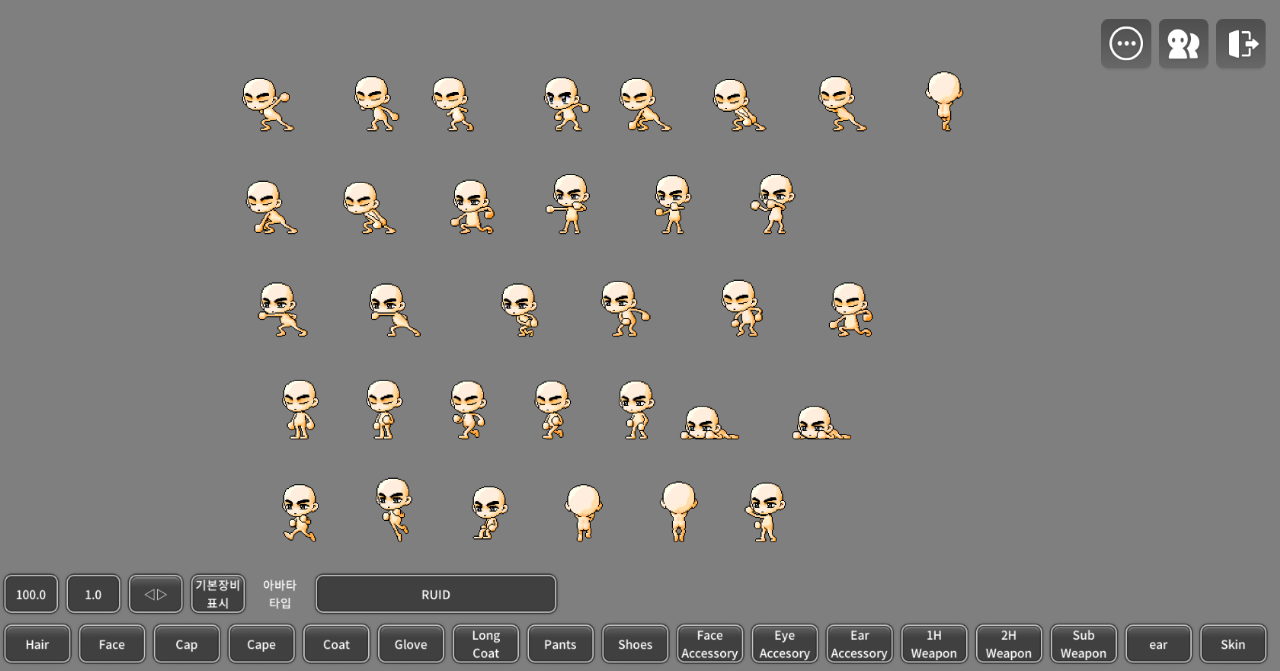Viewport: 1280px width, 671px height.
Task: Toggle the left-right flip arrows button
Action: [x=155, y=594]
